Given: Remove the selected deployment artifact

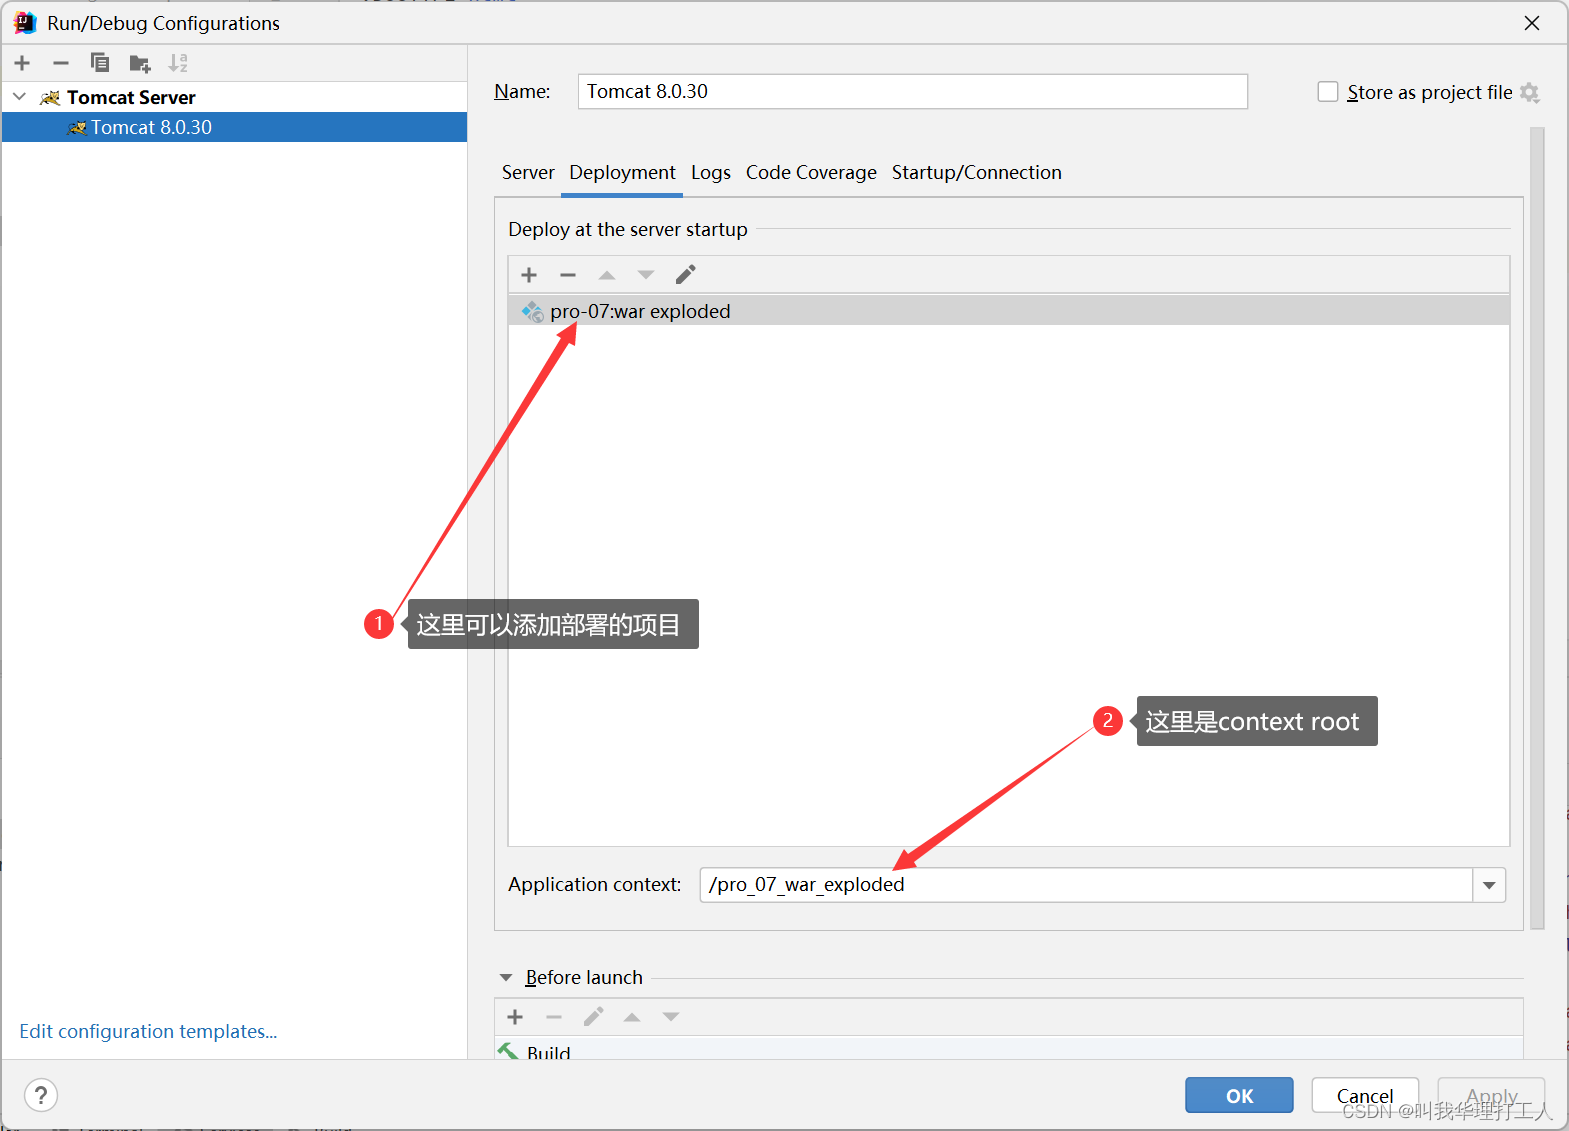Looking at the screenshot, I should [x=568, y=275].
